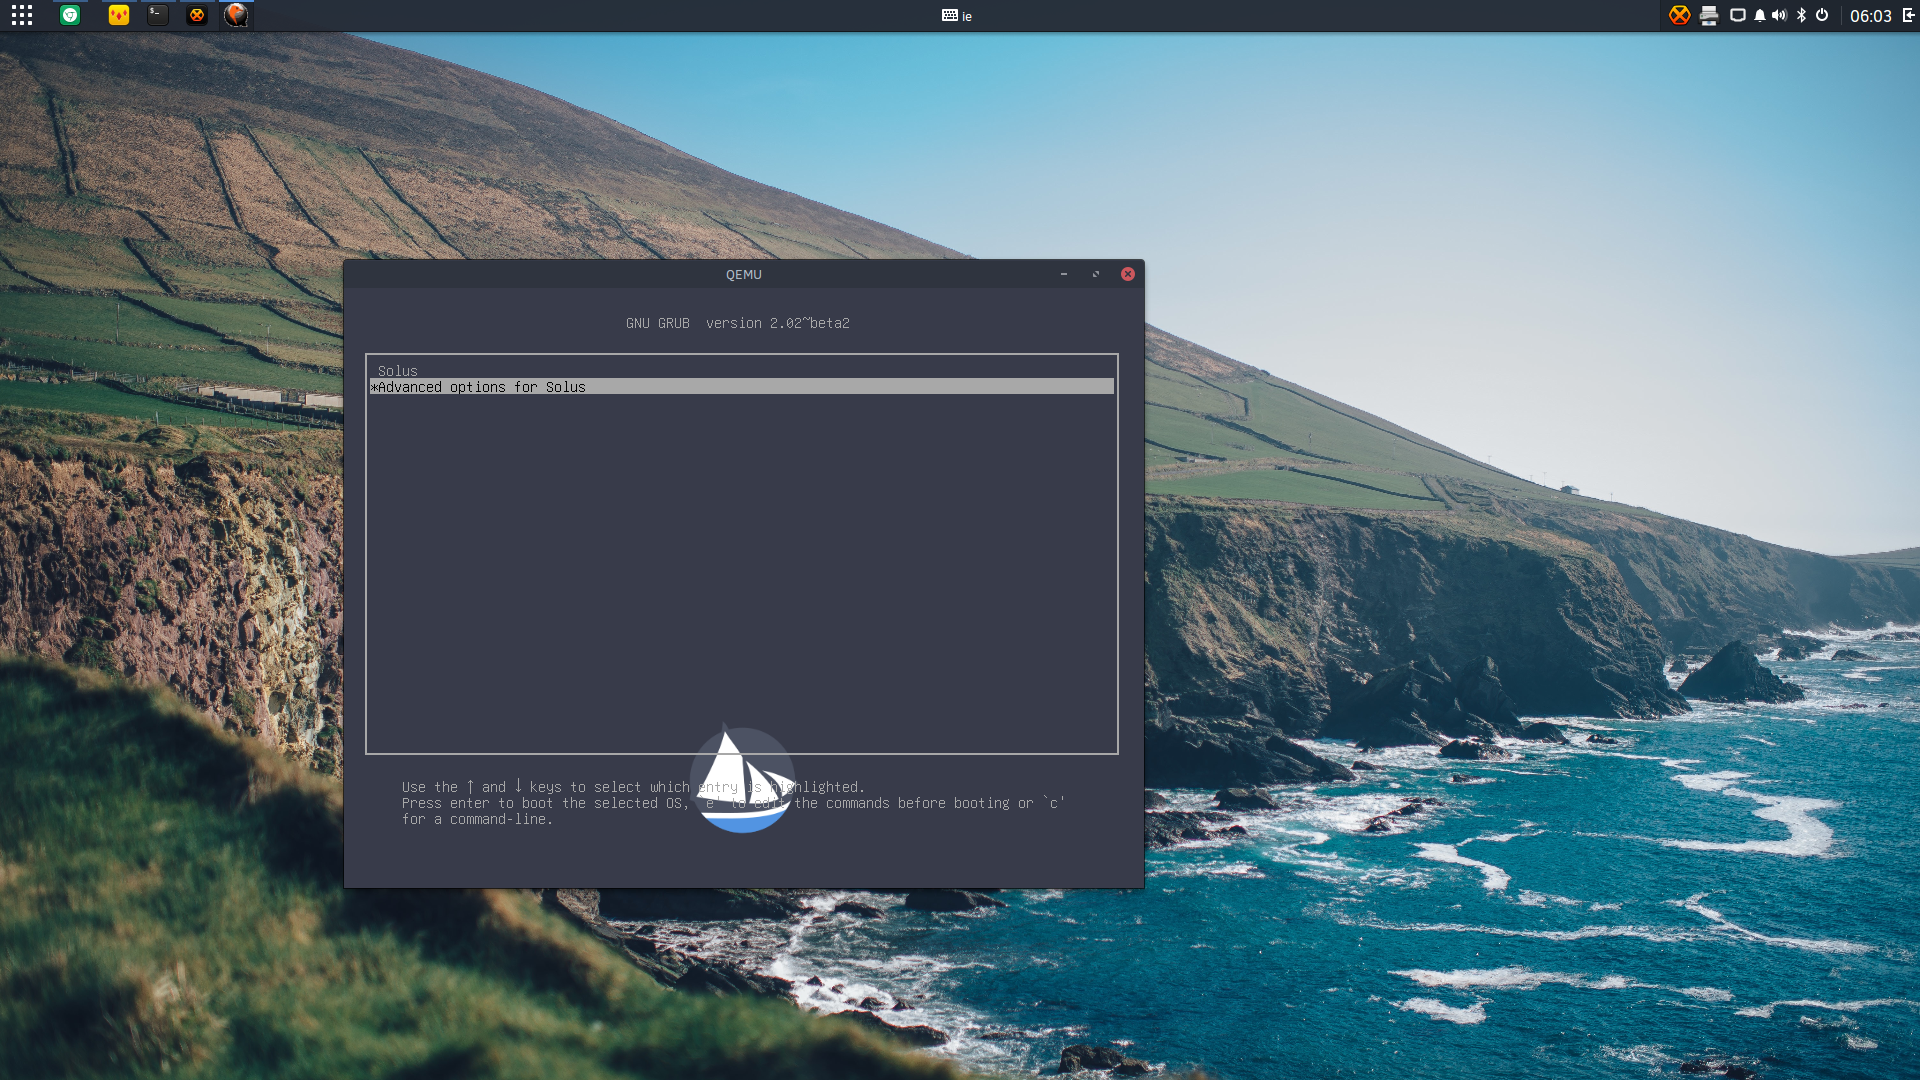Open the Raven sidebar with the arrow icon
The image size is (1920, 1080).
[x=1908, y=15]
